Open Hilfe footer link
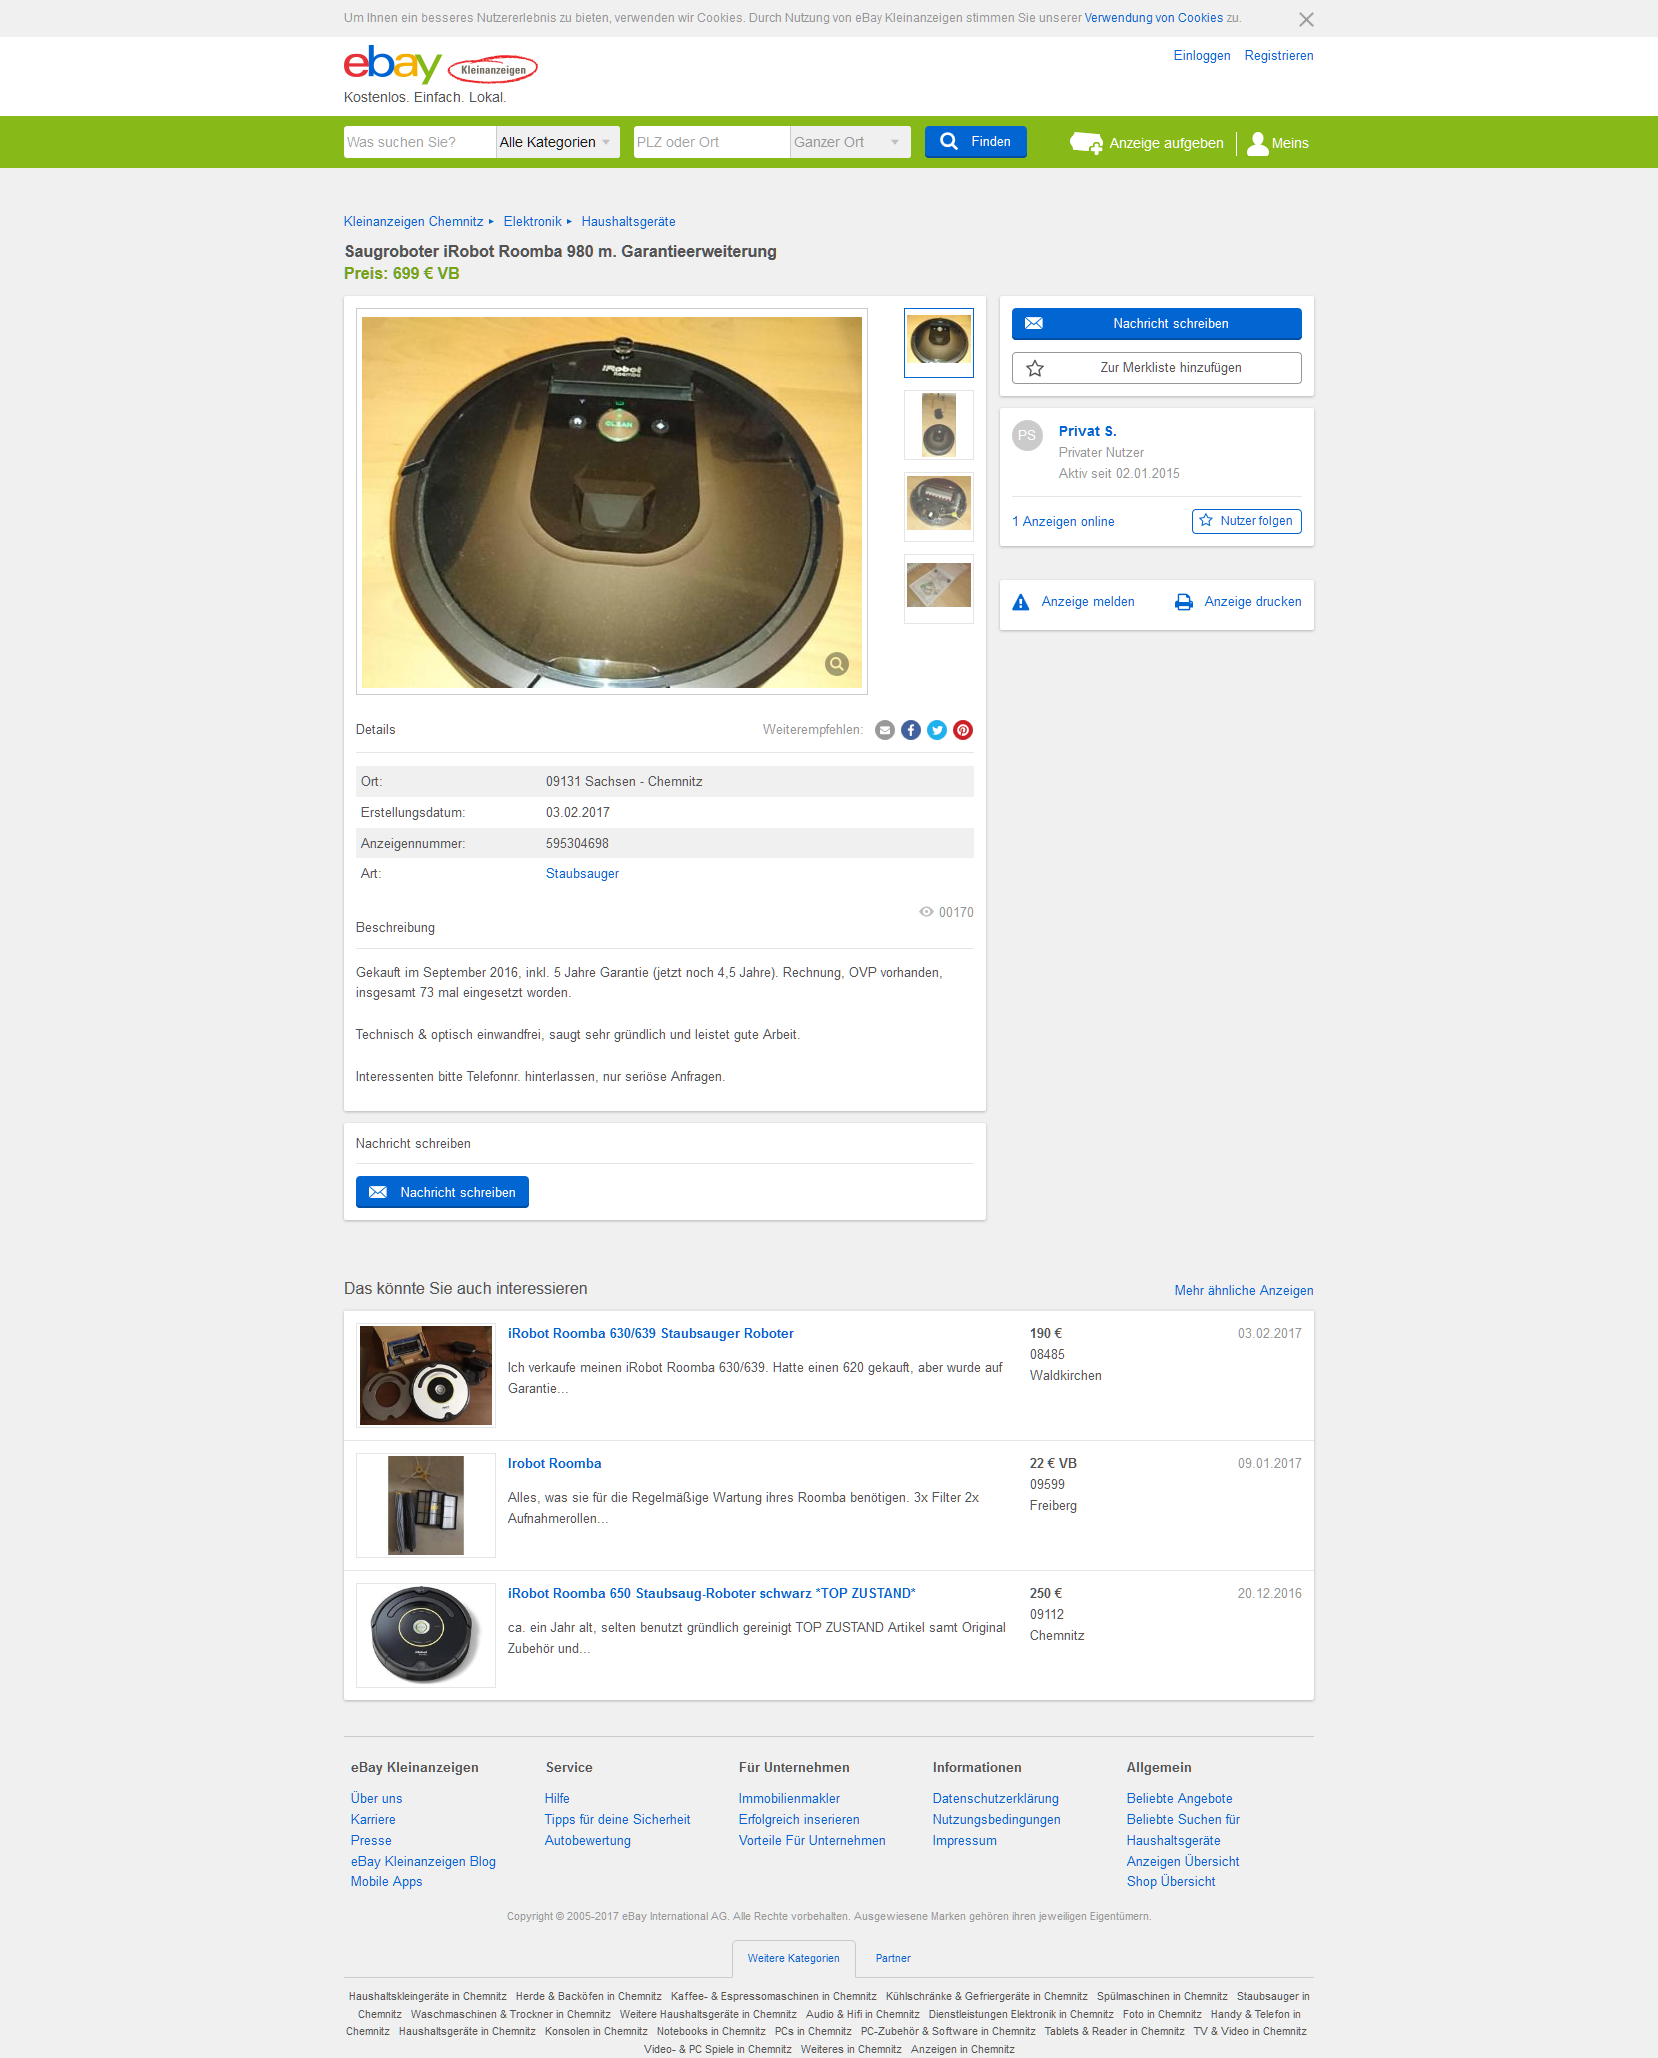1658x2058 pixels. pos(557,1799)
